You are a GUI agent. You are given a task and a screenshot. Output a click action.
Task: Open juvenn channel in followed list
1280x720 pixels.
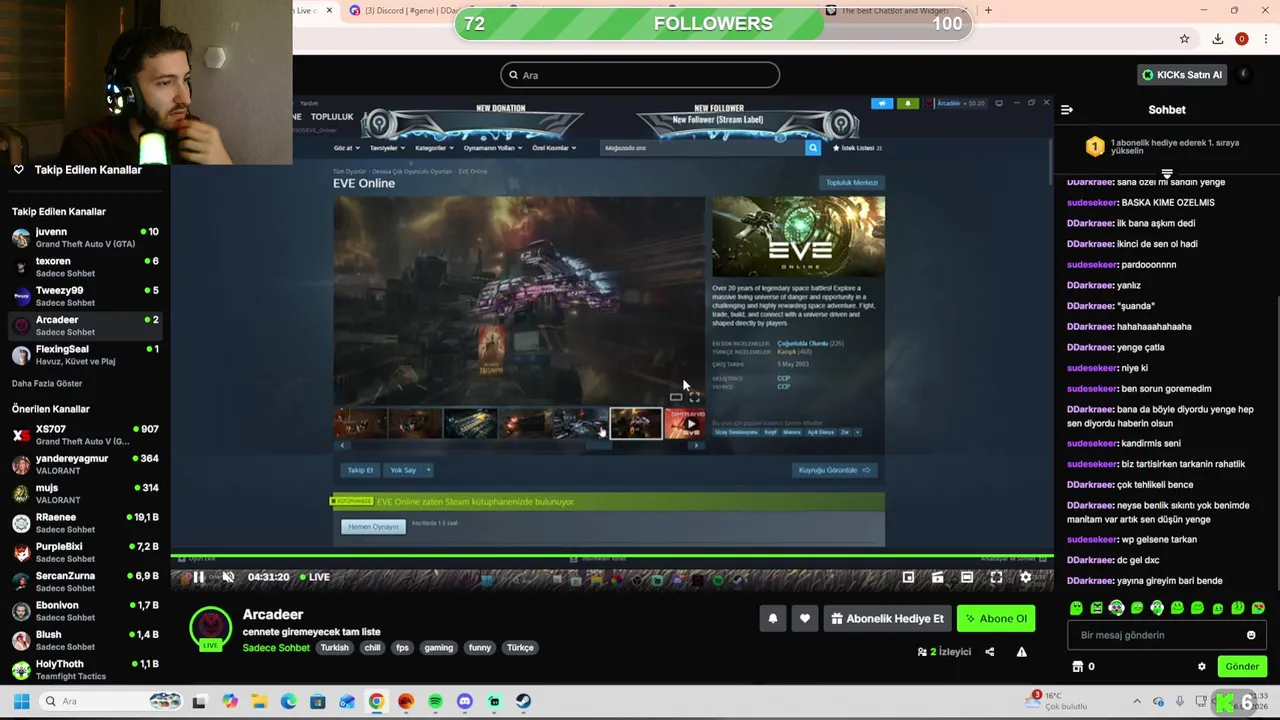(x=85, y=237)
